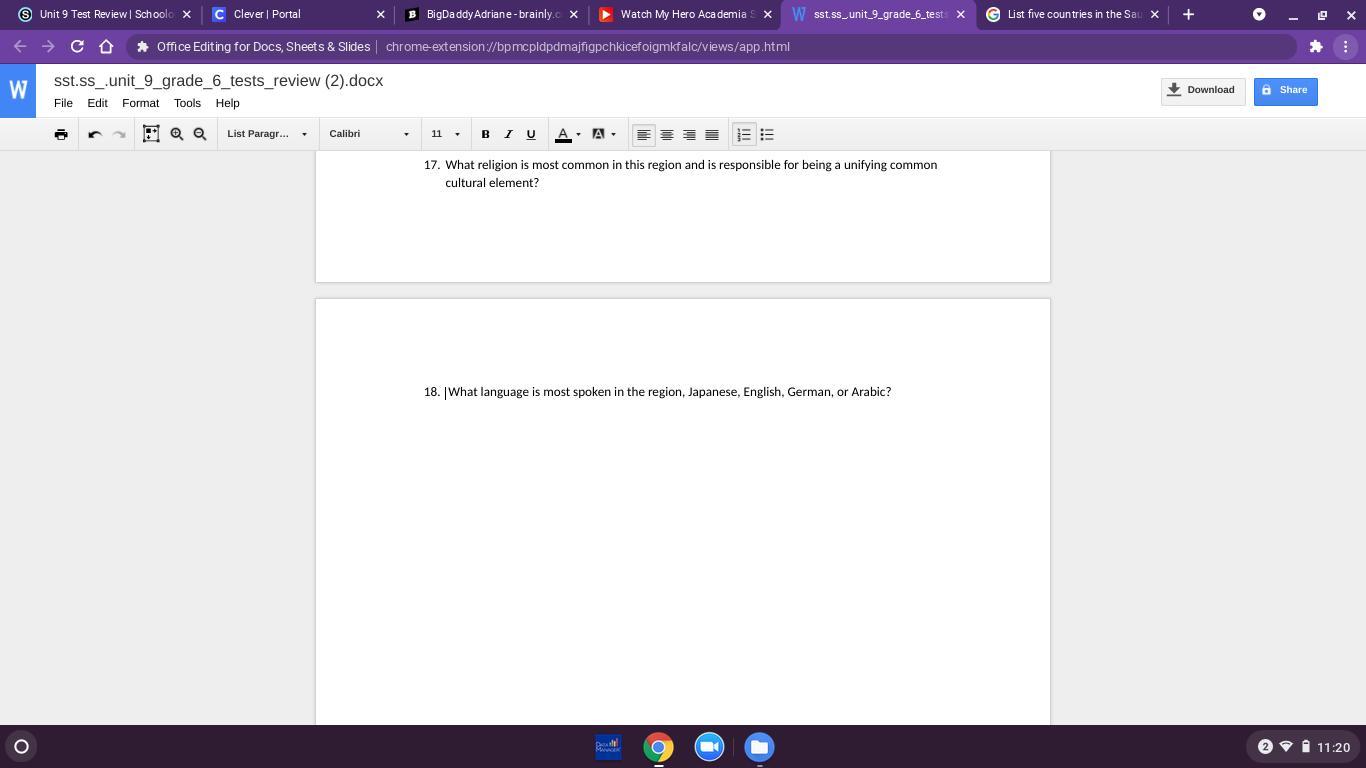Undo the last edit
Image resolution: width=1366 pixels, height=768 pixels.
[95, 134]
